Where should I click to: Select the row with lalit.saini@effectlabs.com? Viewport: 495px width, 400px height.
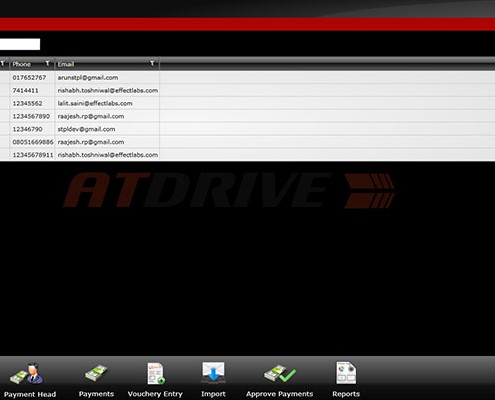pyautogui.click(x=247, y=103)
